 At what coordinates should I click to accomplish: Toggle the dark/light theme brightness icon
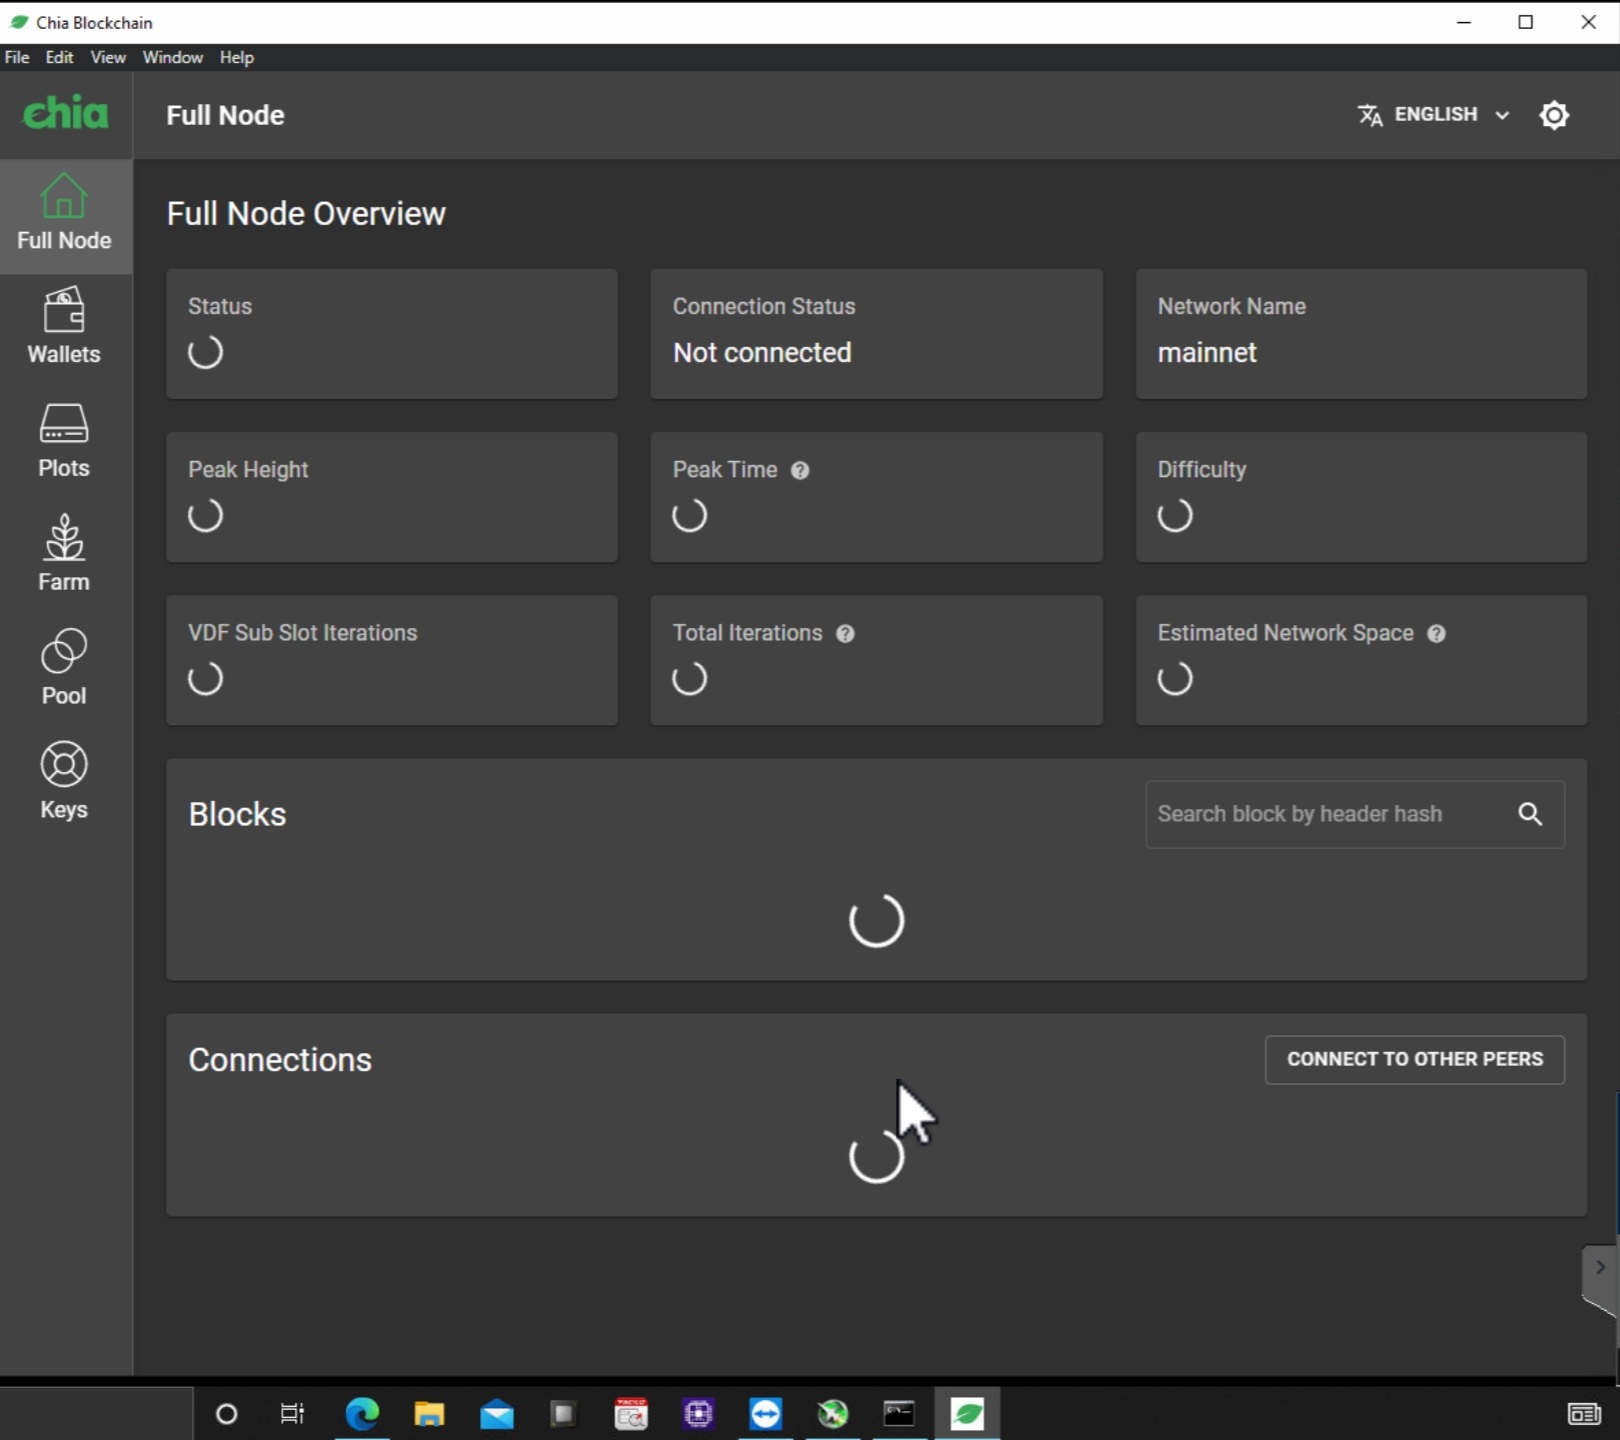coord(1554,115)
